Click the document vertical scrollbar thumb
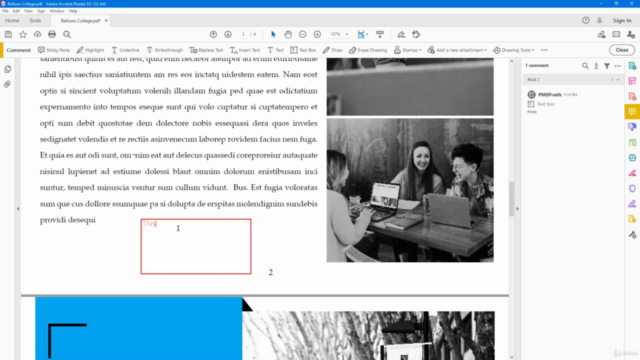640x360 pixels. (512, 199)
